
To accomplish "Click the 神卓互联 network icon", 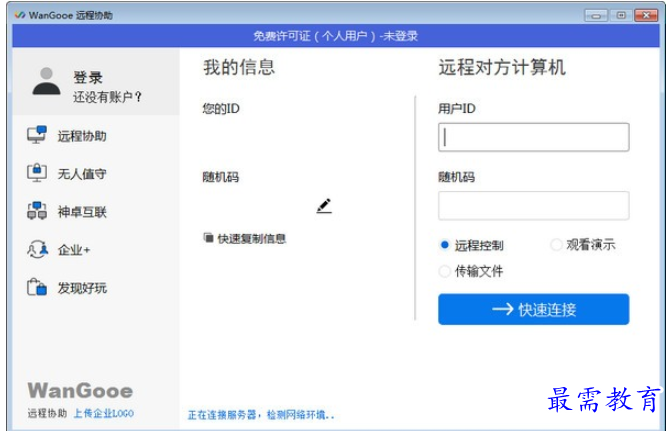I will coord(37,211).
